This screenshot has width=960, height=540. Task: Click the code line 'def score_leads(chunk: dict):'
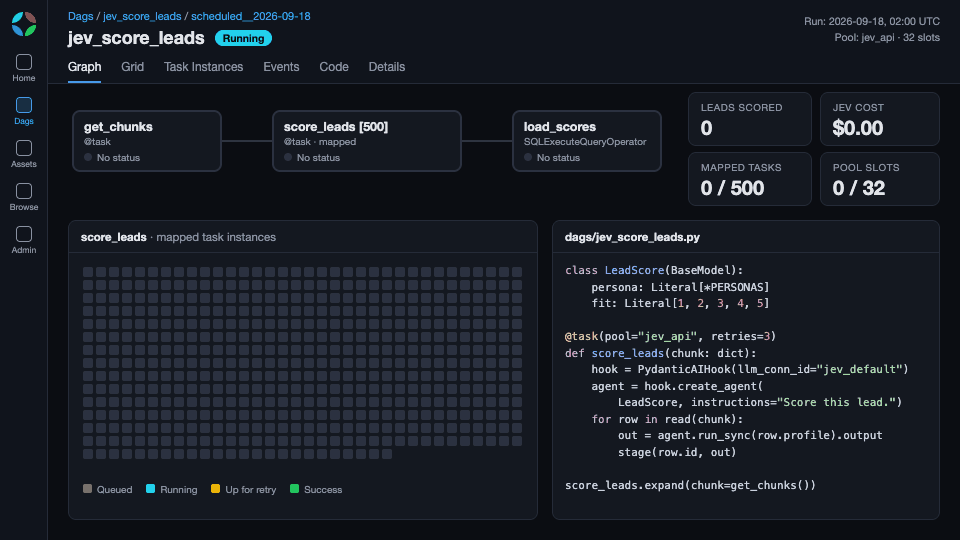coord(661,353)
